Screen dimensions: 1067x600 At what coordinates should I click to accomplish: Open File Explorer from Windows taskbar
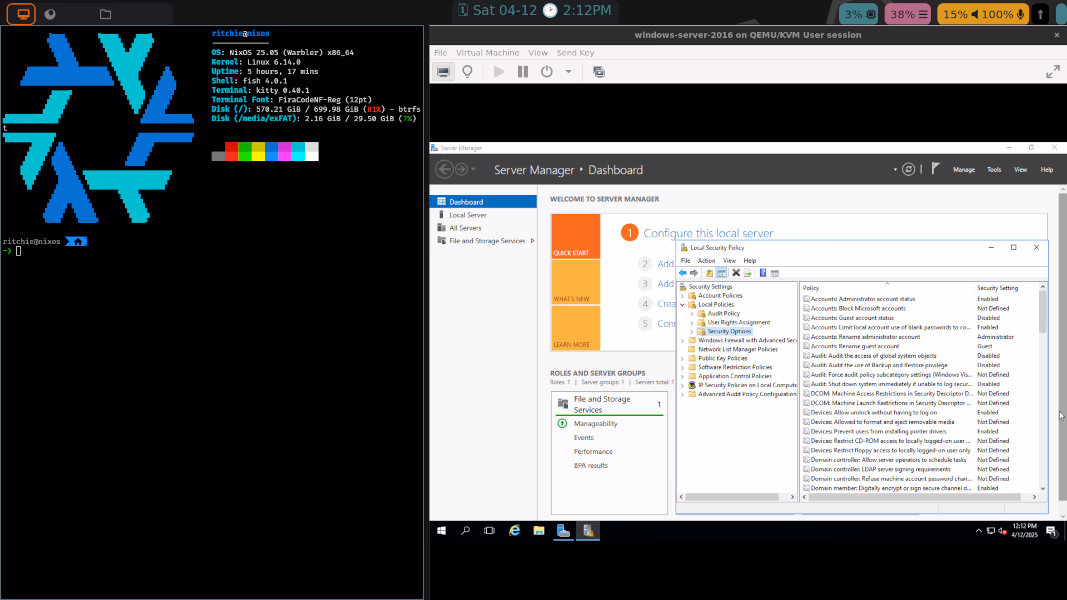coord(539,531)
